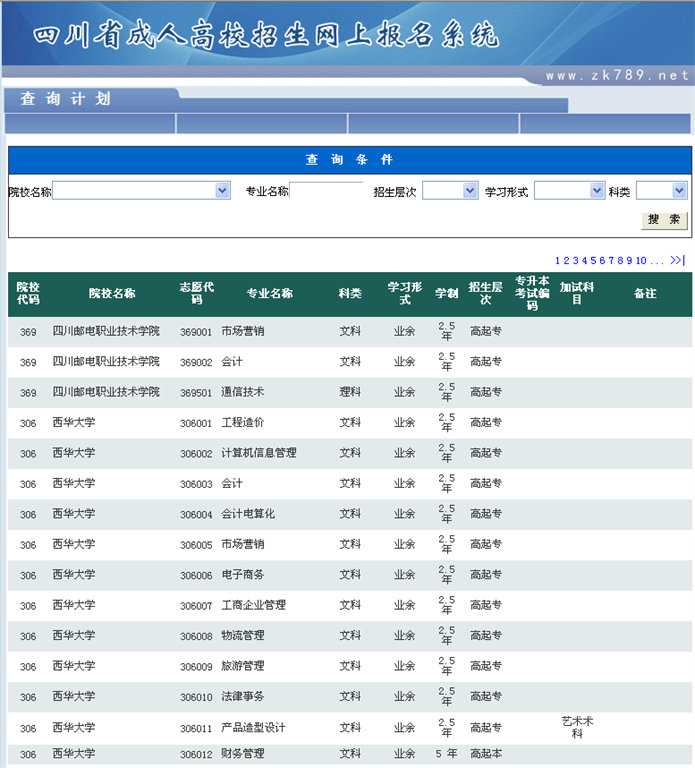Click the 专业名称 text input field
Image resolution: width=695 pixels, height=768 pixels.
(327, 190)
